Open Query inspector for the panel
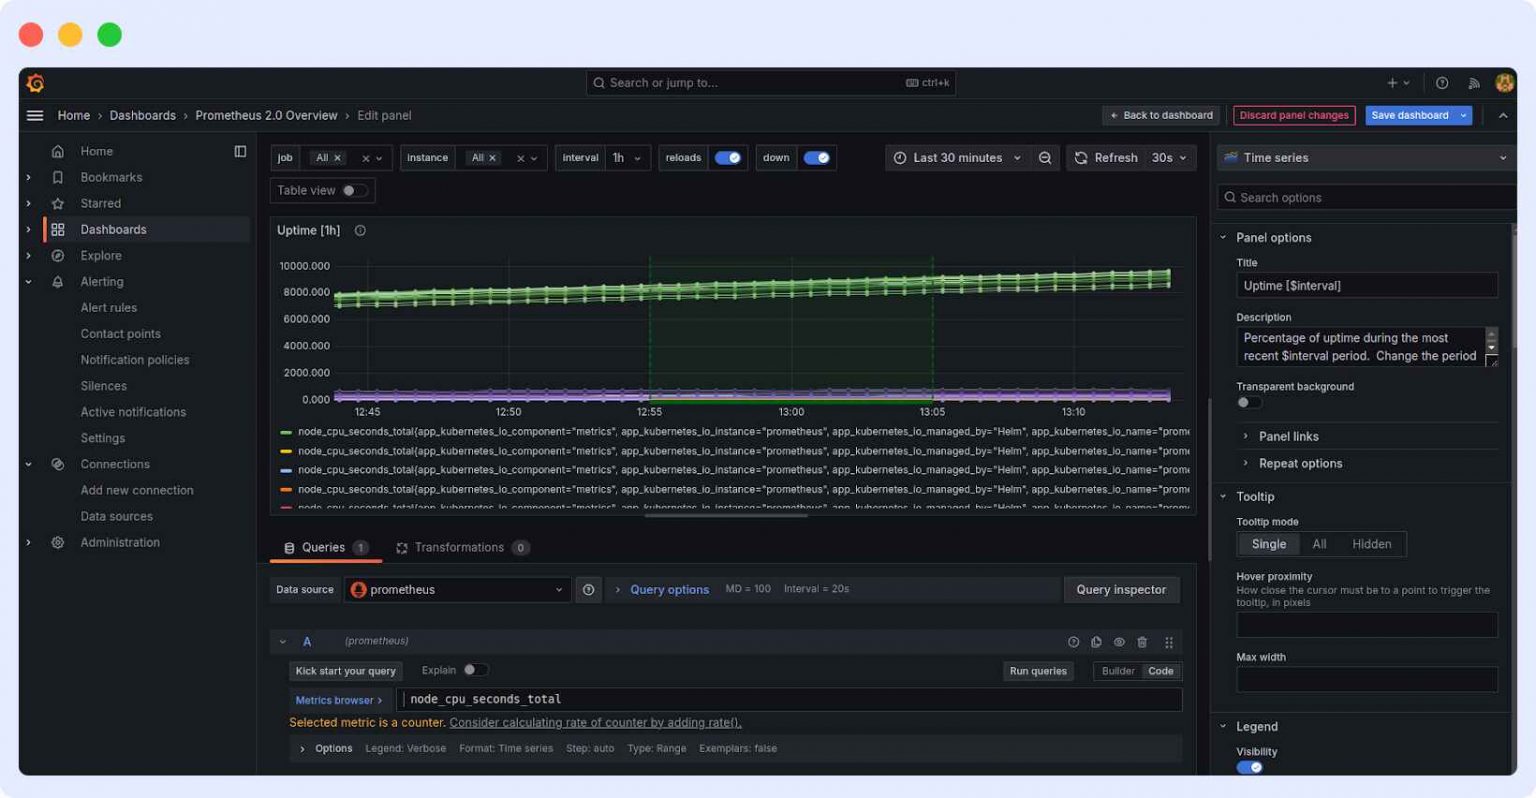The image size is (1536, 798). pyautogui.click(x=1121, y=589)
